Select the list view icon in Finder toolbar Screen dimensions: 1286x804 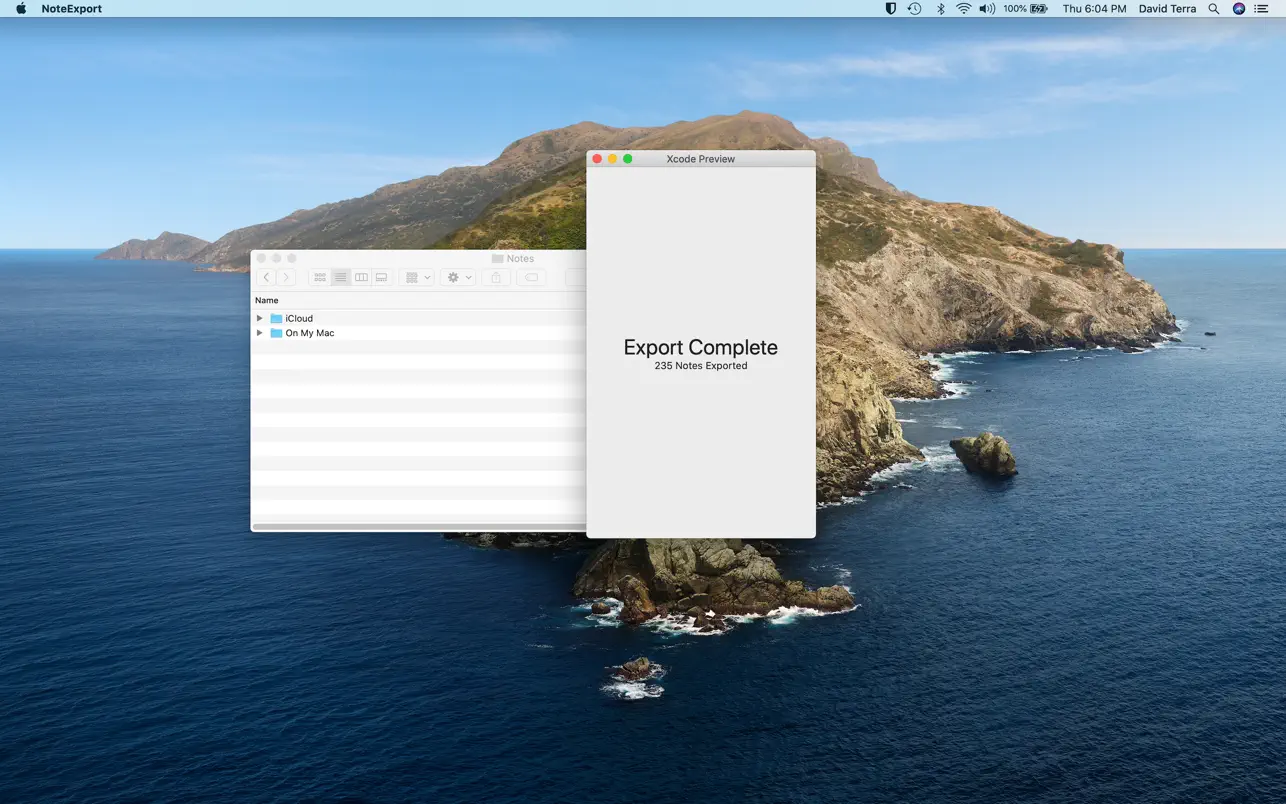340,277
